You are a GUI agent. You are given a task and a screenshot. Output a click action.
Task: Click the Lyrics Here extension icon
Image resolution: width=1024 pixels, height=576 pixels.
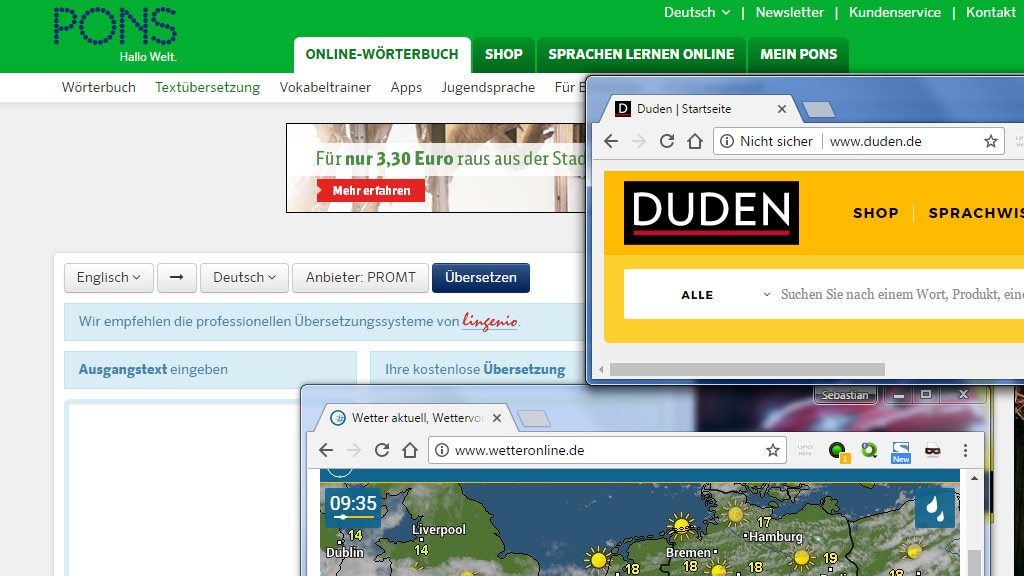(x=806, y=451)
